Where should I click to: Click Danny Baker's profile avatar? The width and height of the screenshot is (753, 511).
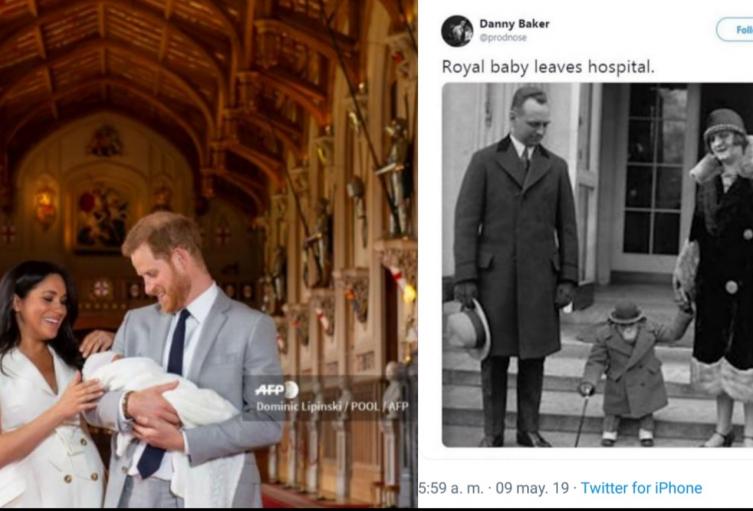(457, 30)
